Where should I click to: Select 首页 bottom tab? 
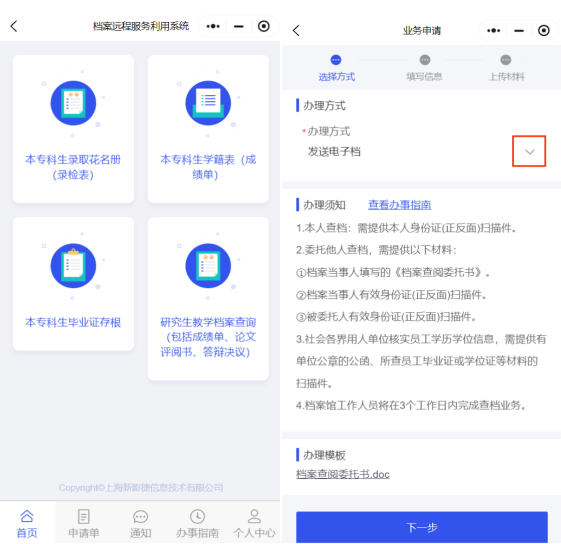[x=27, y=523]
